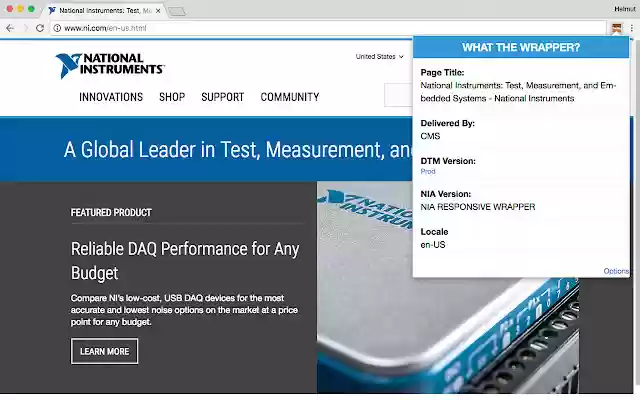Click the site search box

pos(398,95)
